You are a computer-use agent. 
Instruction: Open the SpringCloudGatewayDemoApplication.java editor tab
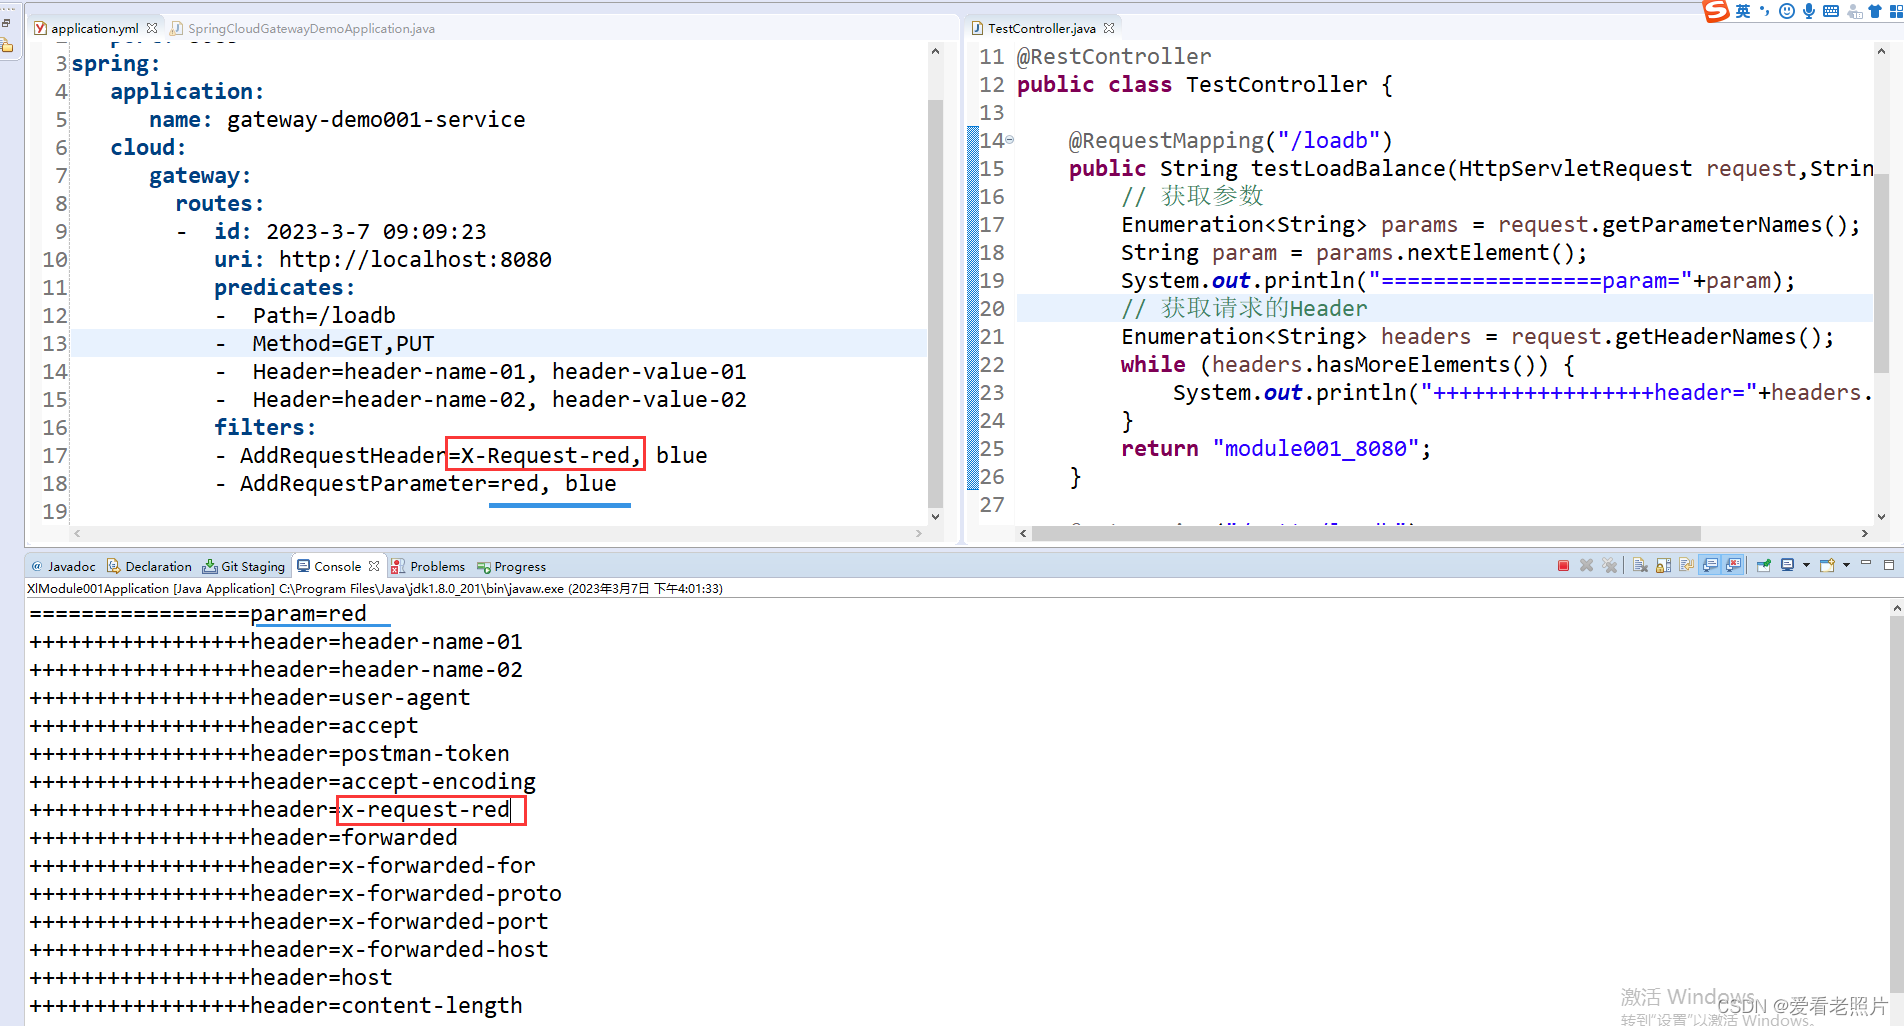(302, 28)
